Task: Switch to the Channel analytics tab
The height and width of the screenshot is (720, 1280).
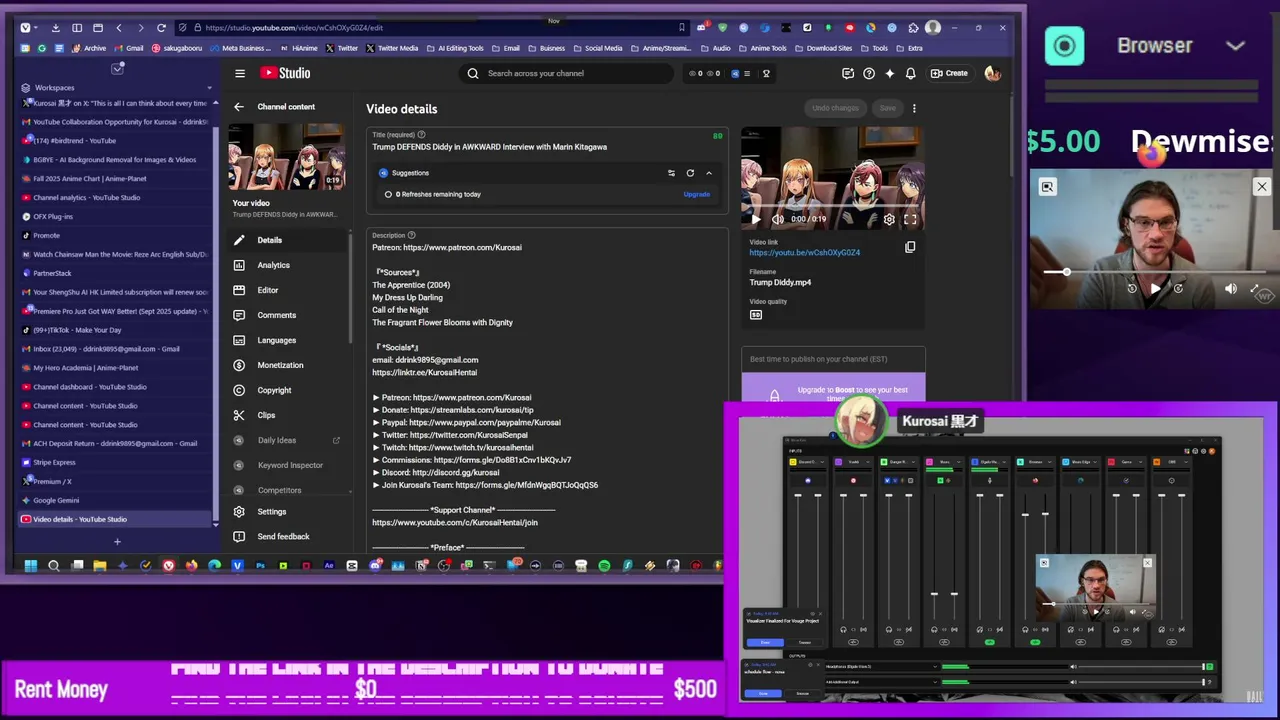Action: [x=115, y=197]
